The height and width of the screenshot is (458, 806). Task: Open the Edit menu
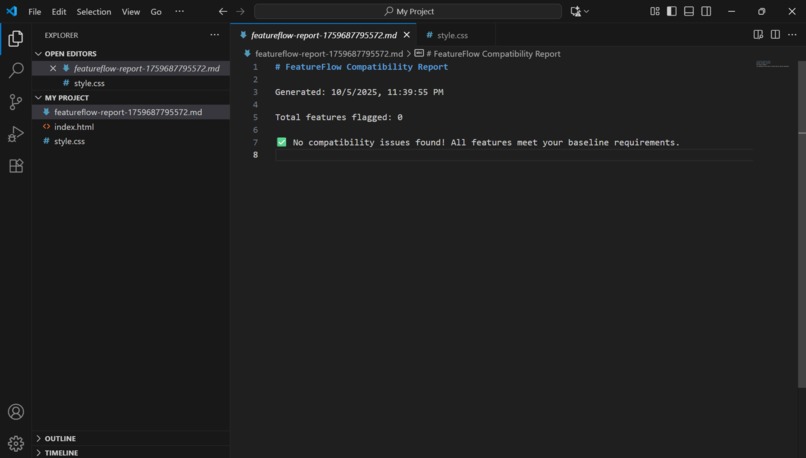point(59,11)
